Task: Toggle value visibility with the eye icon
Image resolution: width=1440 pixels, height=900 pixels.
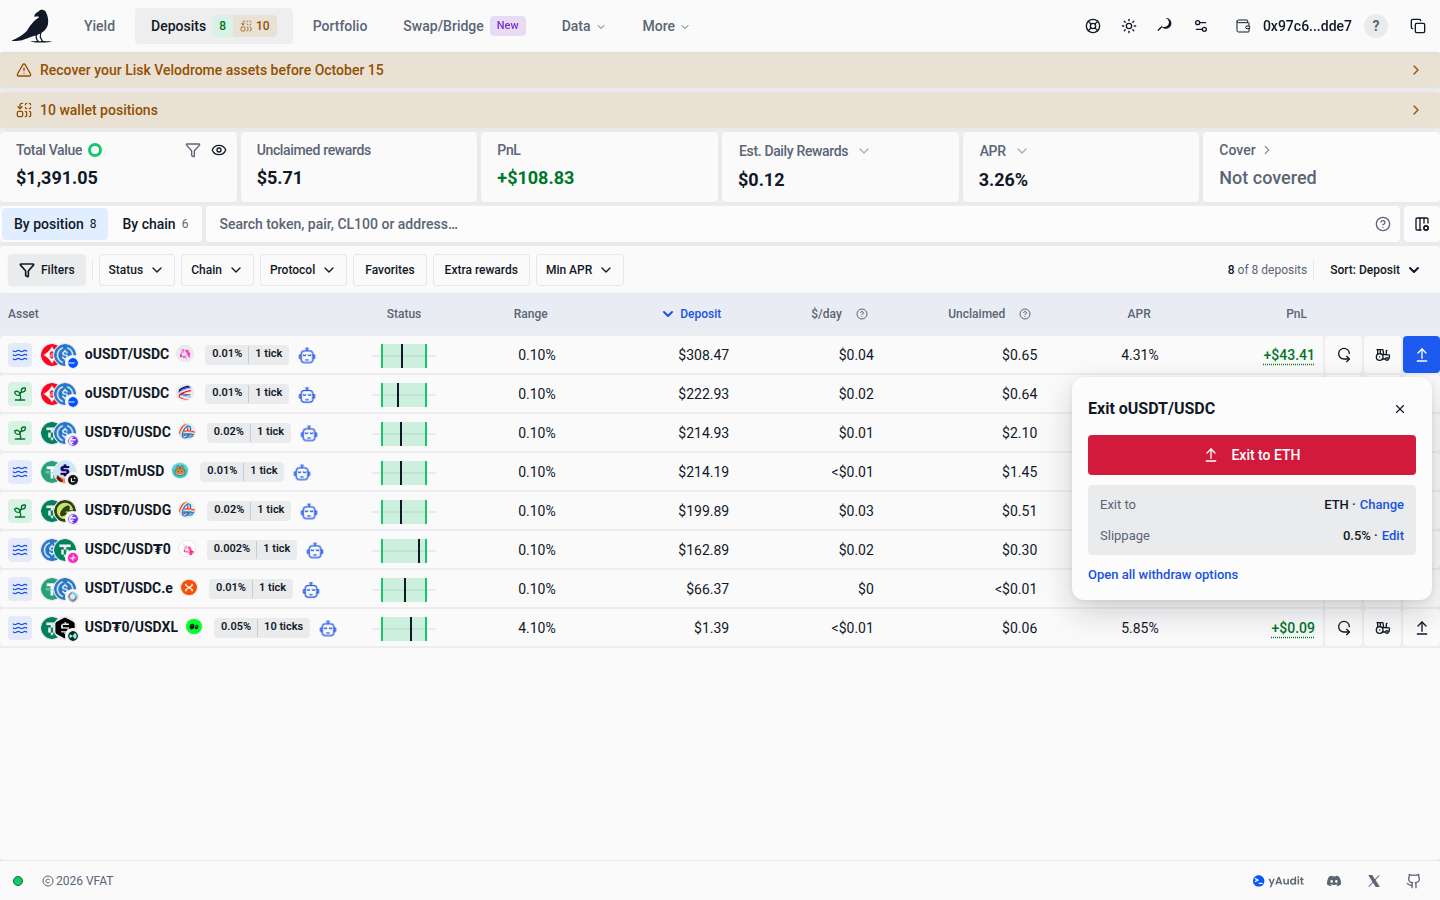Action: pyautogui.click(x=219, y=150)
